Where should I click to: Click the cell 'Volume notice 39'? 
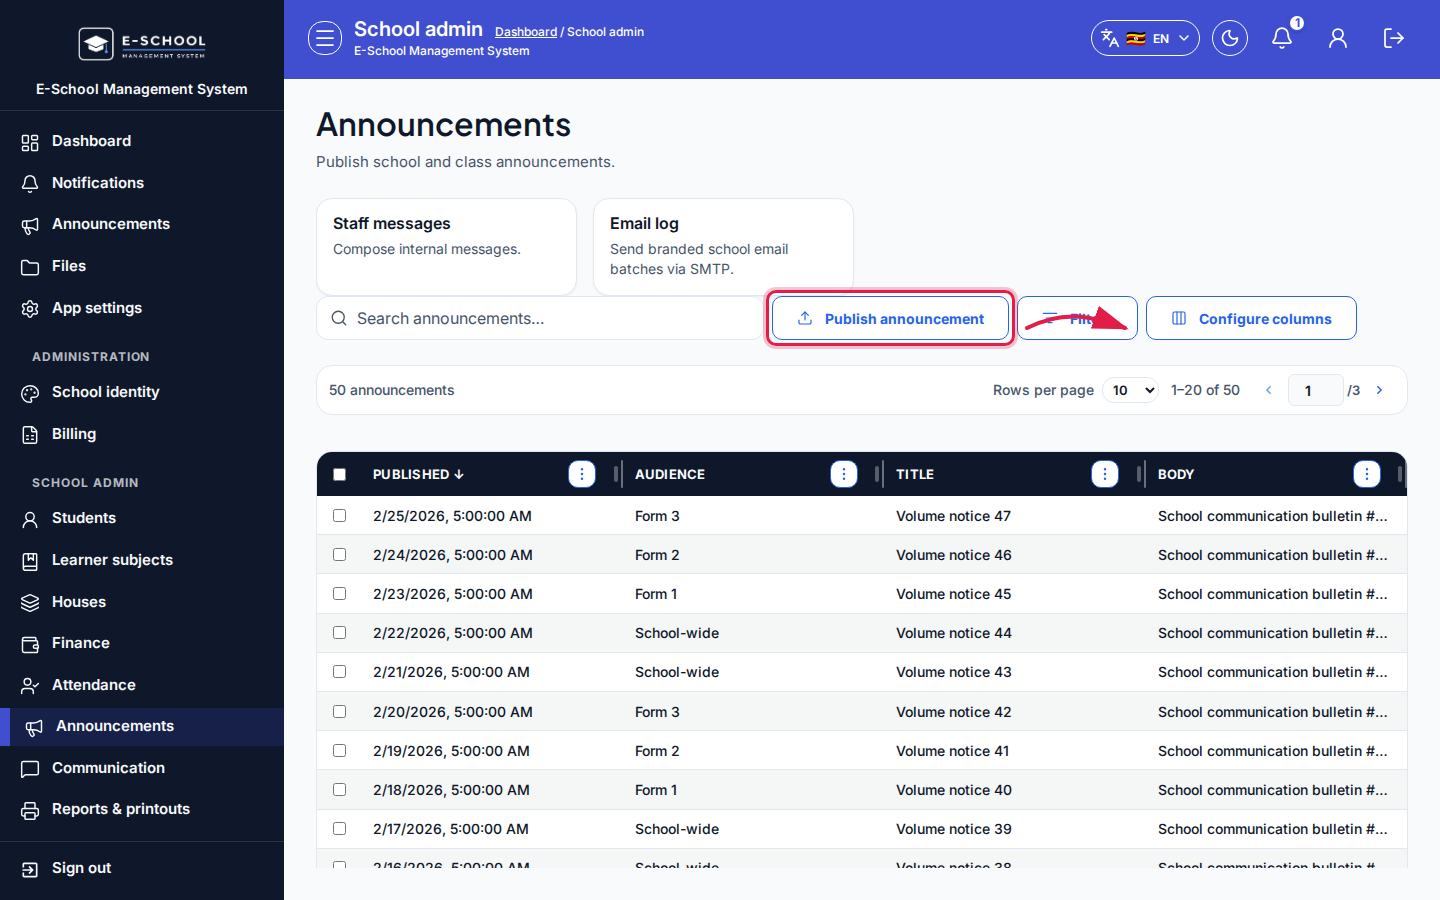tap(954, 829)
